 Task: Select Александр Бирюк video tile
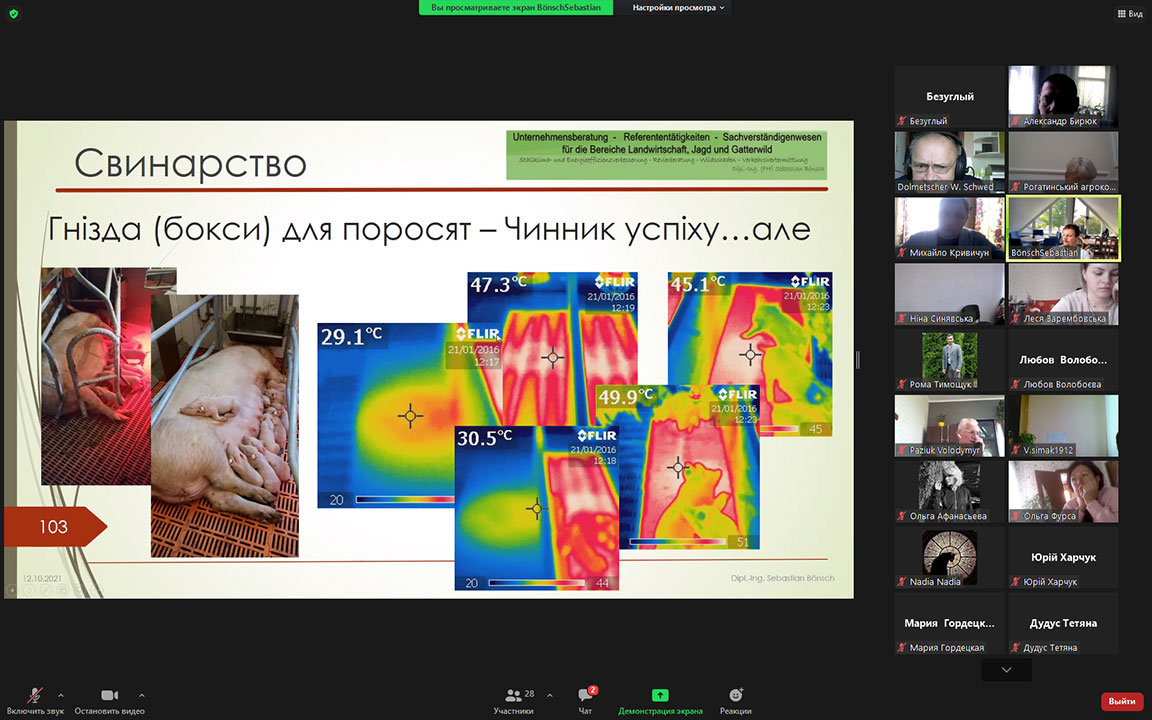1063,96
